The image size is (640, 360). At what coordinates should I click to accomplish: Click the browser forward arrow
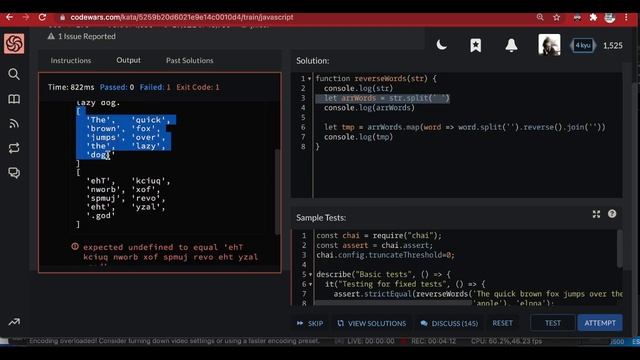tap(26, 17)
